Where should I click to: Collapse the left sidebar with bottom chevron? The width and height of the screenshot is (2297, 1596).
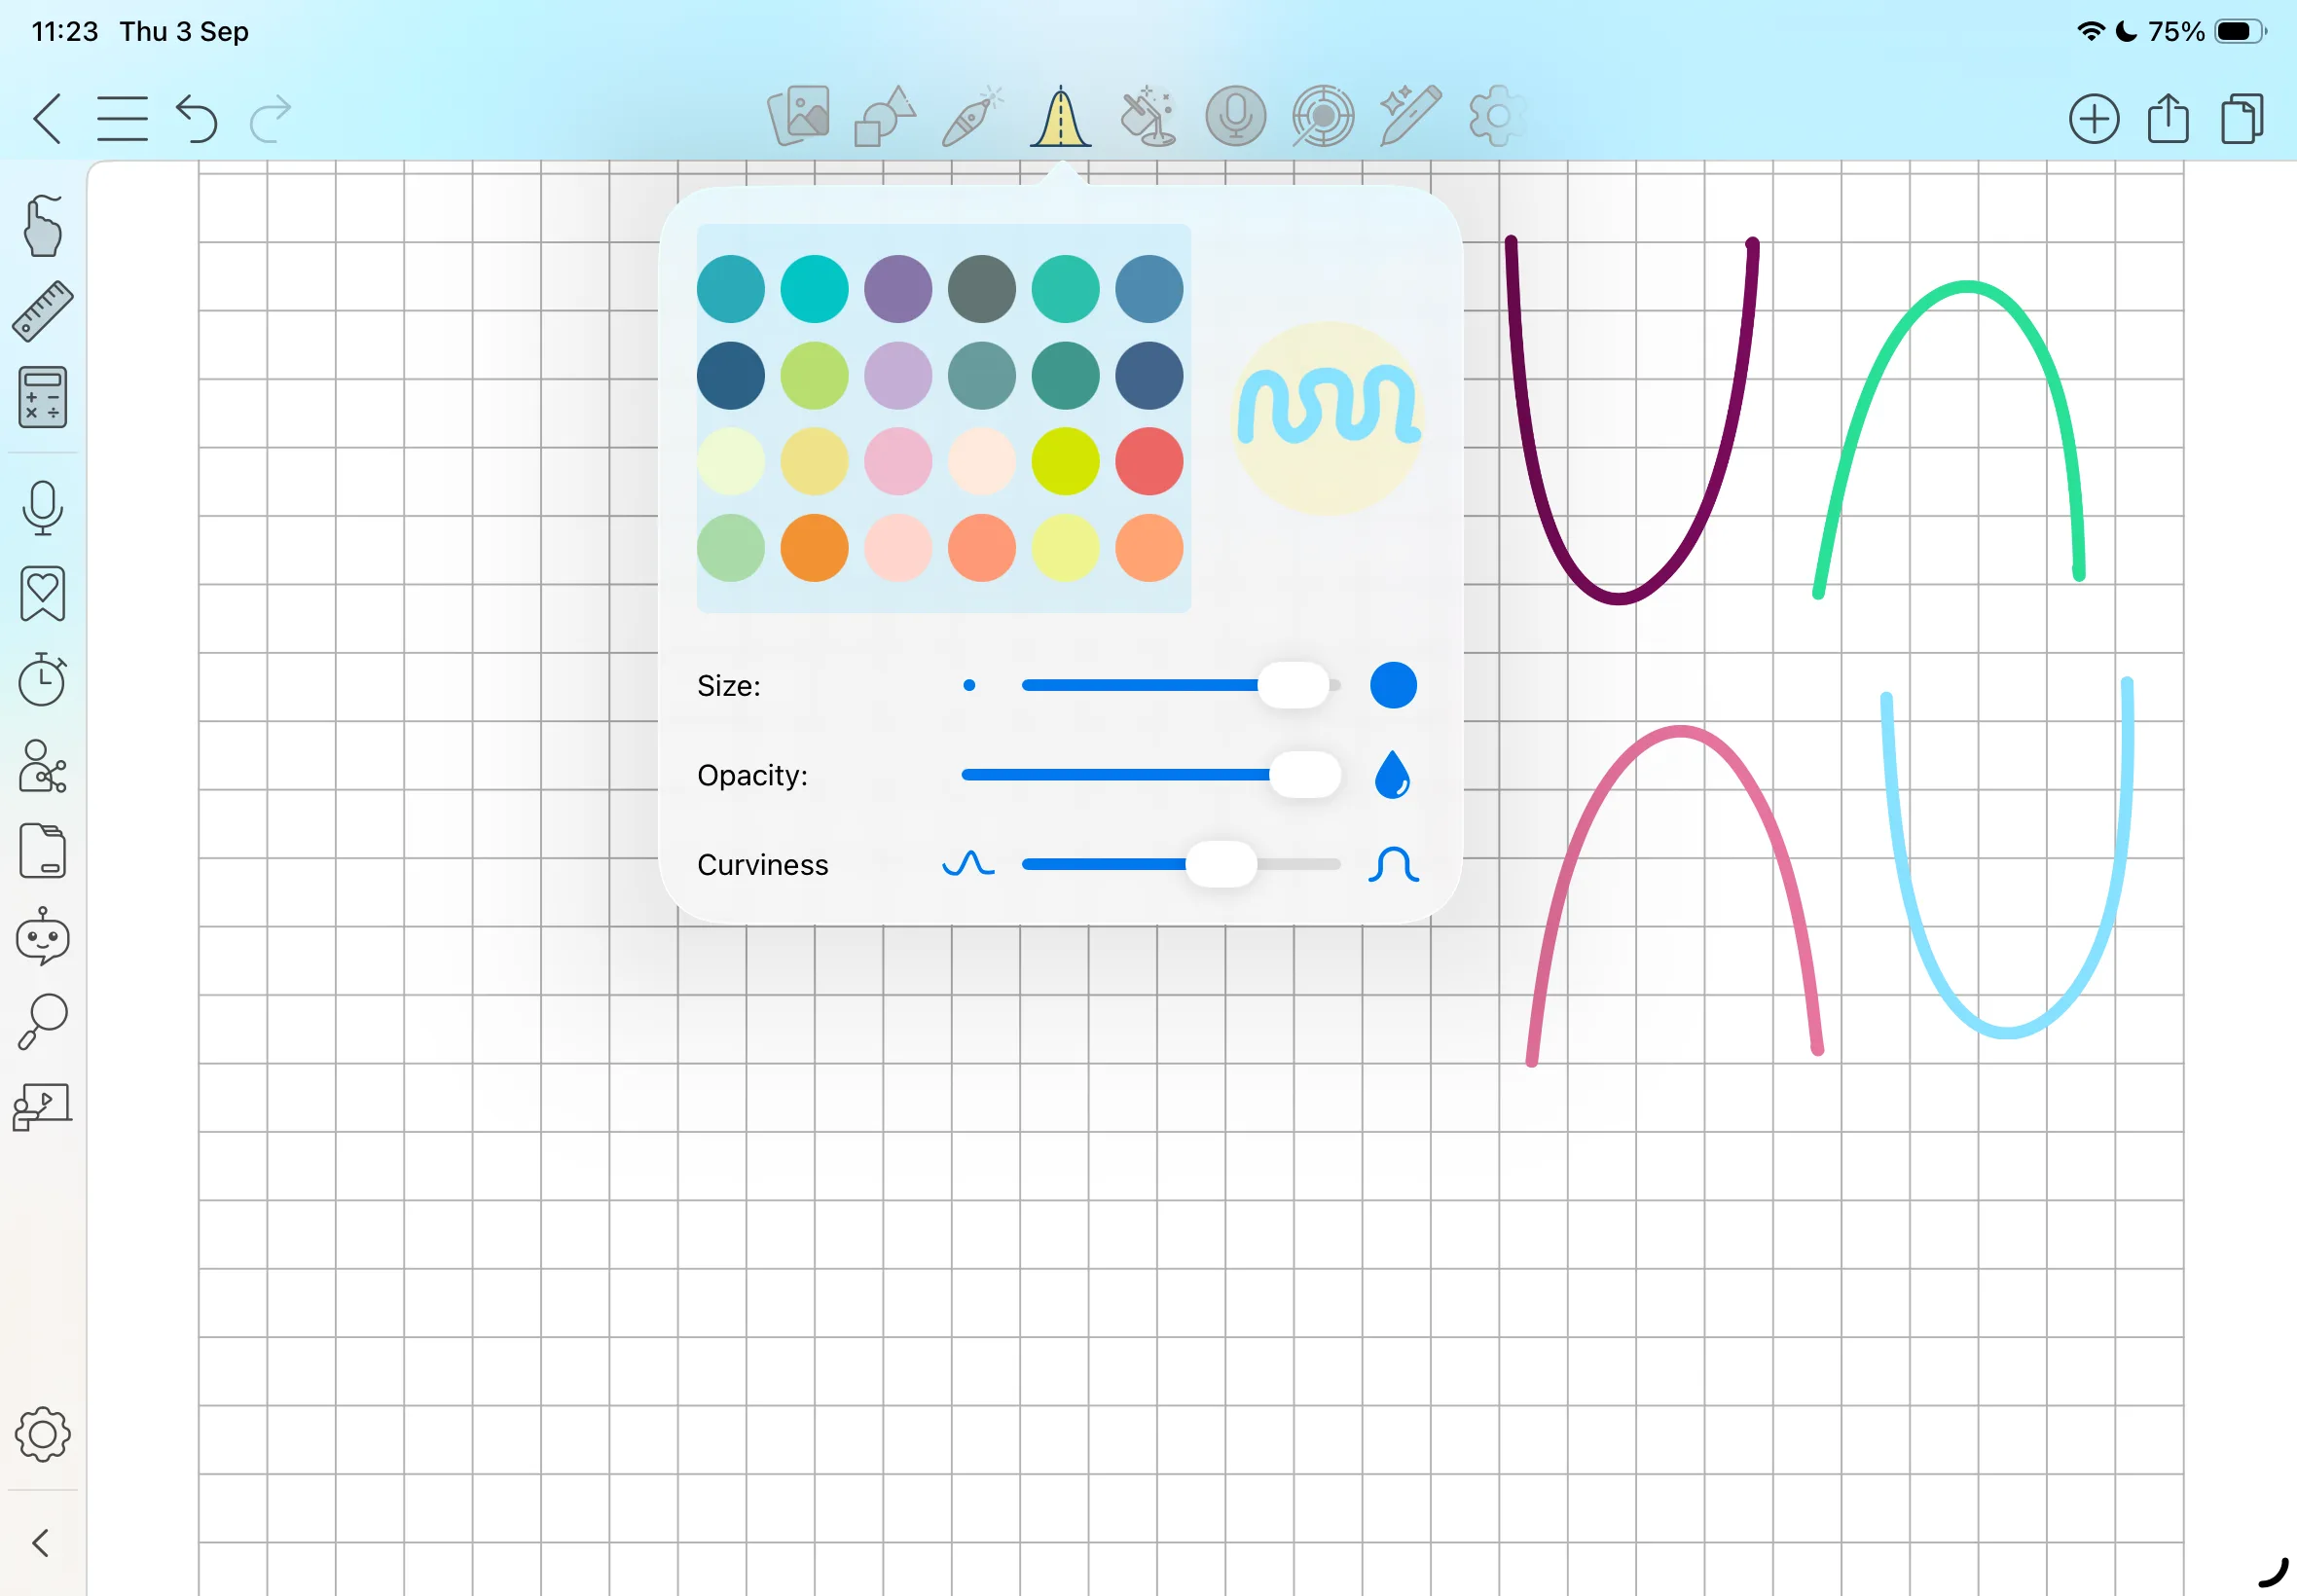tap(40, 1543)
